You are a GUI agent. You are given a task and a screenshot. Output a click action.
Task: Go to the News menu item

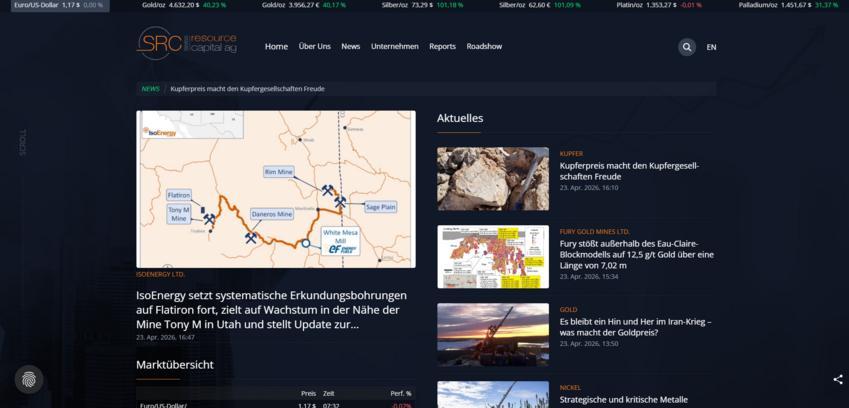(350, 47)
